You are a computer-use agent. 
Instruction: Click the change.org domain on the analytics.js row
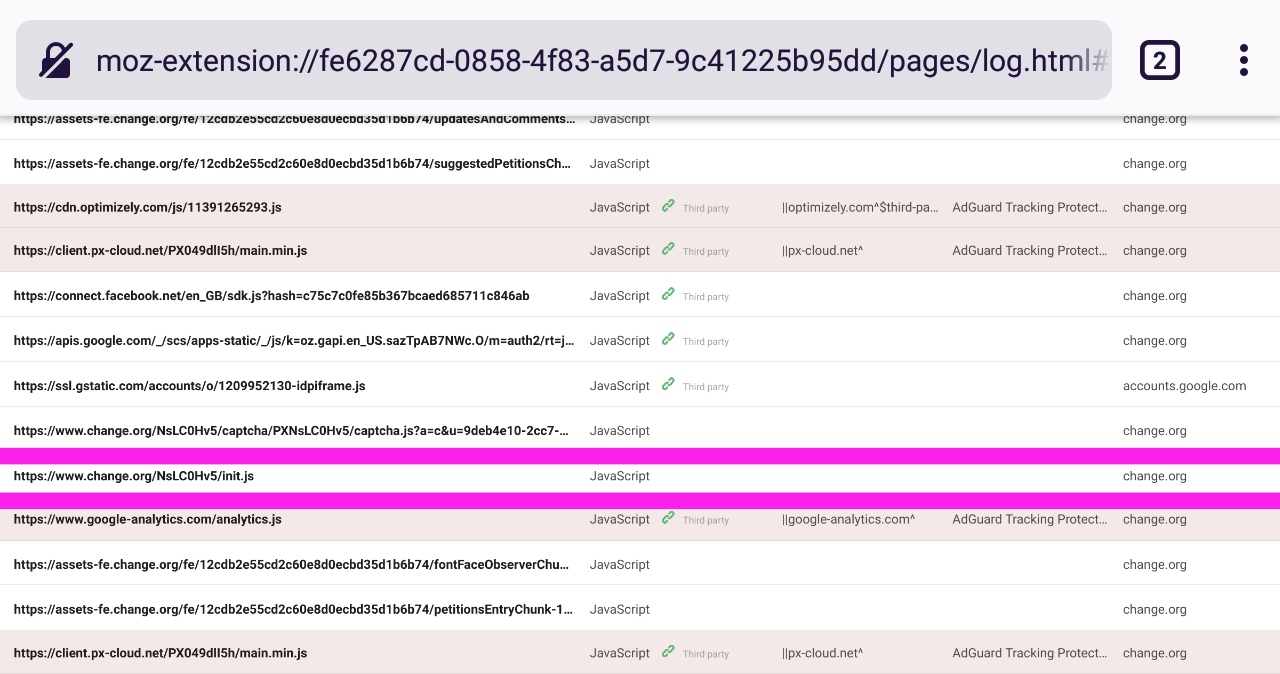[1154, 519]
